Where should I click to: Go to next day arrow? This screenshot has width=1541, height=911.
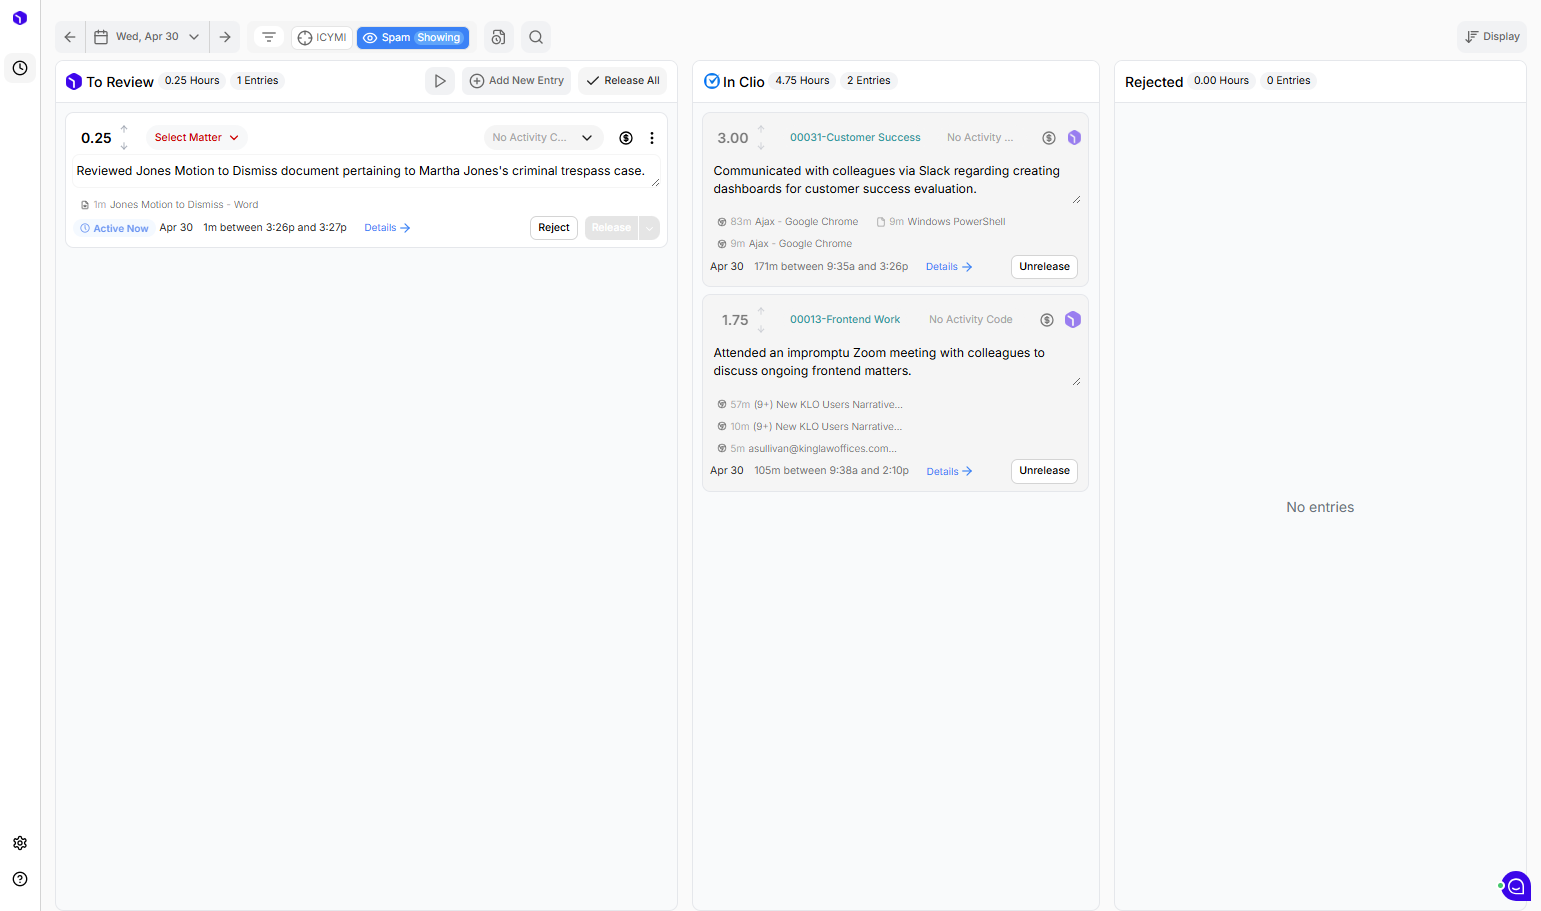pyautogui.click(x=225, y=37)
